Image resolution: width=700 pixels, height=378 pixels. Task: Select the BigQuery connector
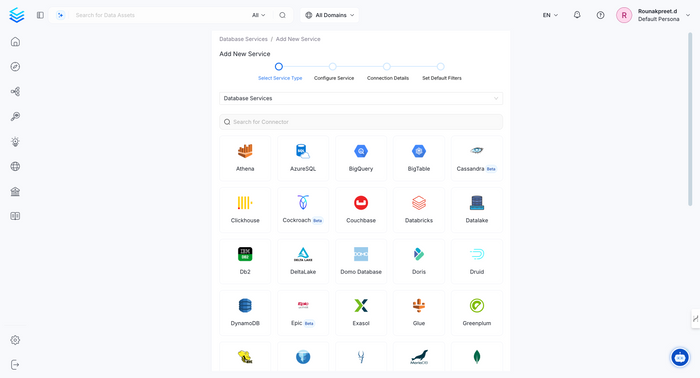361,158
